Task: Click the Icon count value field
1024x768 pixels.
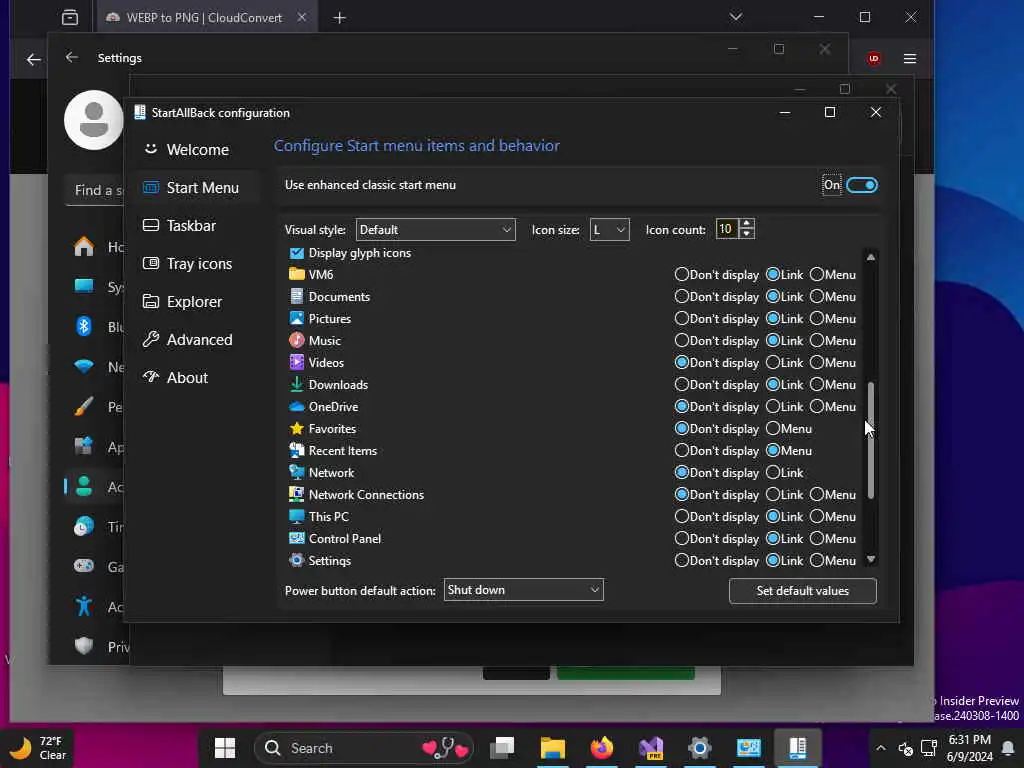Action: click(727, 229)
